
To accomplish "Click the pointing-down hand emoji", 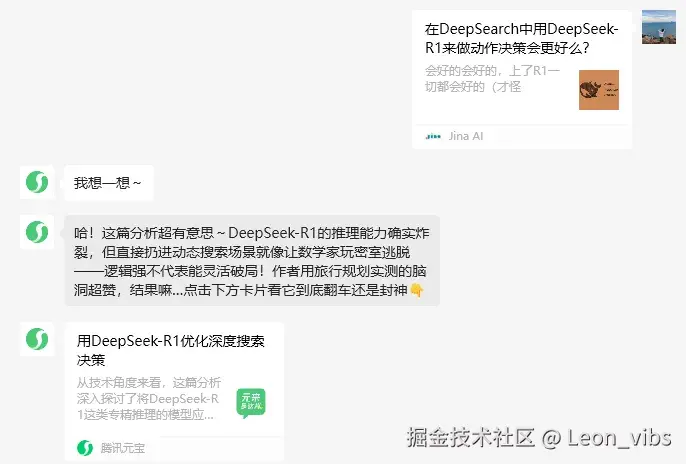I will tap(417, 290).
